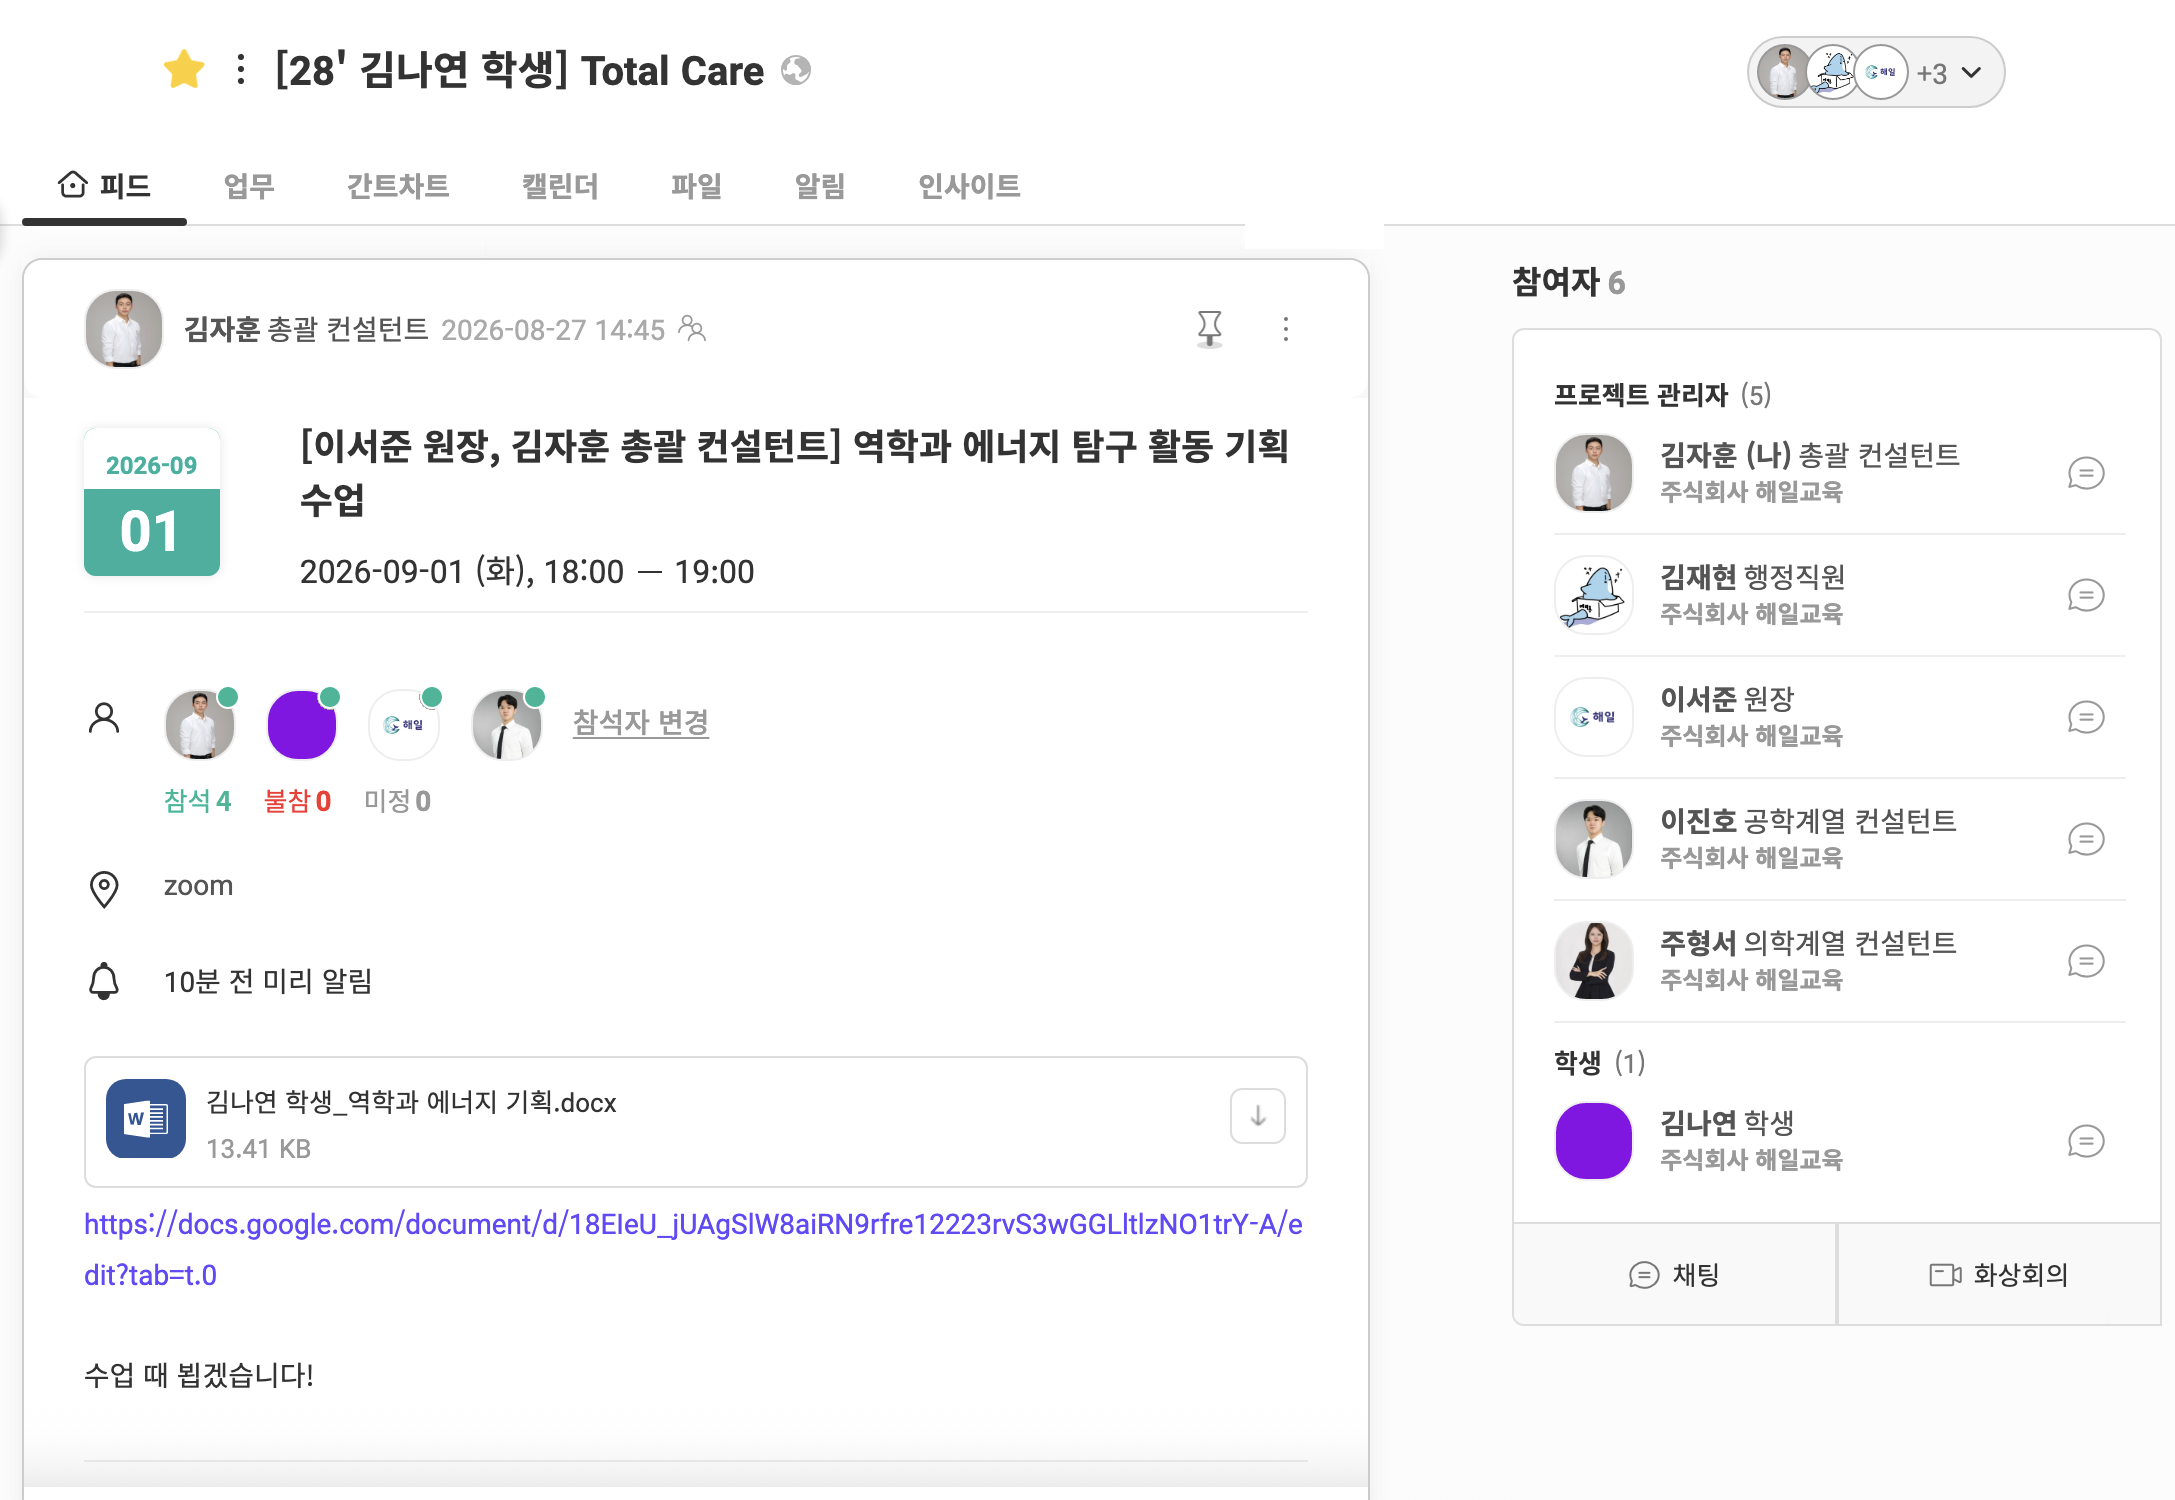Open the Word file icon of attachment
The width and height of the screenshot is (2175, 1500).
(x=146, y=1118)
